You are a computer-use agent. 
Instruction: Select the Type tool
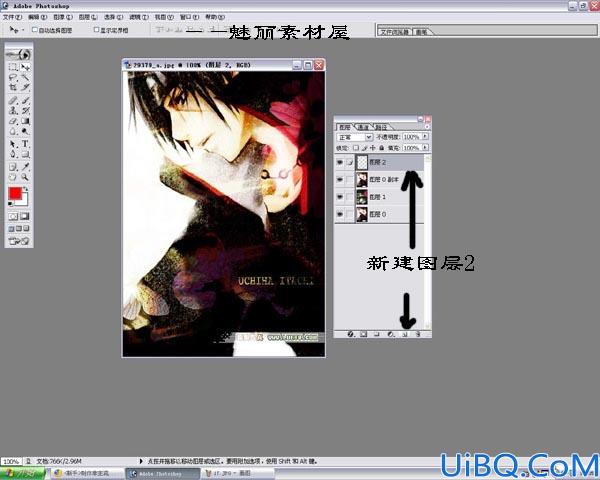point(25,144)
